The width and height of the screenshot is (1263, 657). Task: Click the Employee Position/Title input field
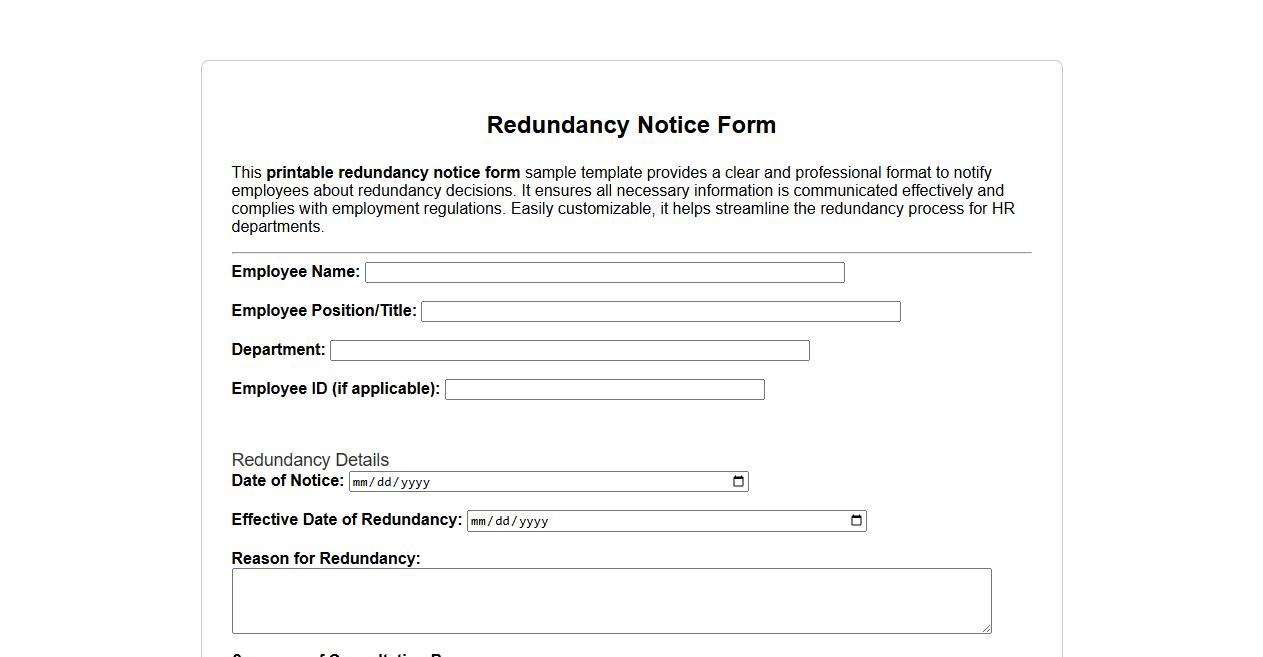[660, 311]
